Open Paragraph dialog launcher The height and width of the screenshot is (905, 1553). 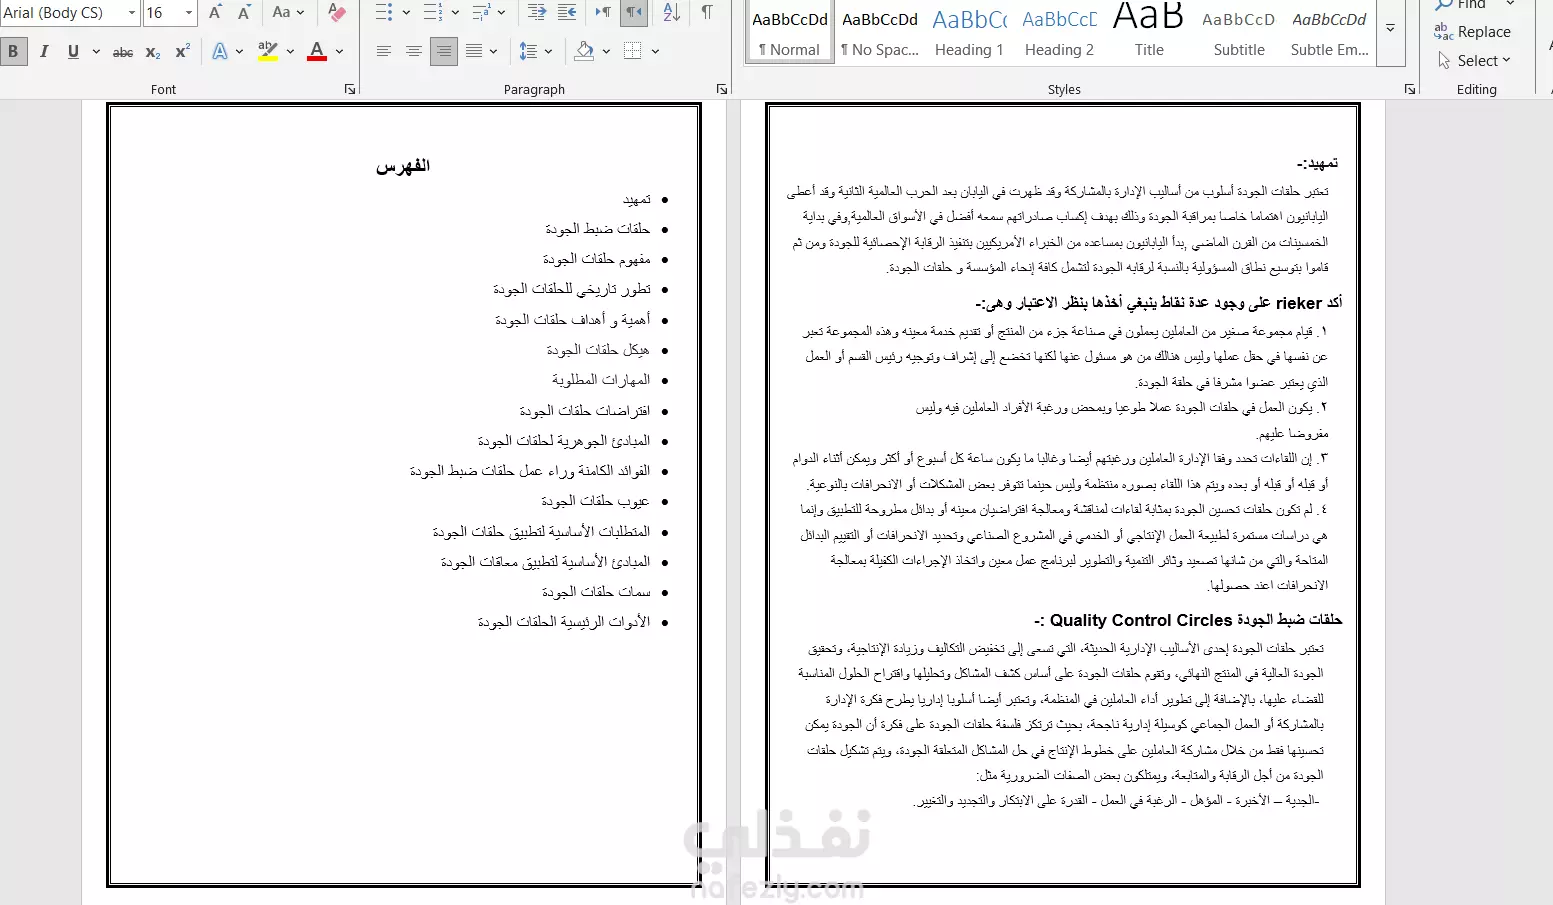pyautogui.click(x=722, y=89)
